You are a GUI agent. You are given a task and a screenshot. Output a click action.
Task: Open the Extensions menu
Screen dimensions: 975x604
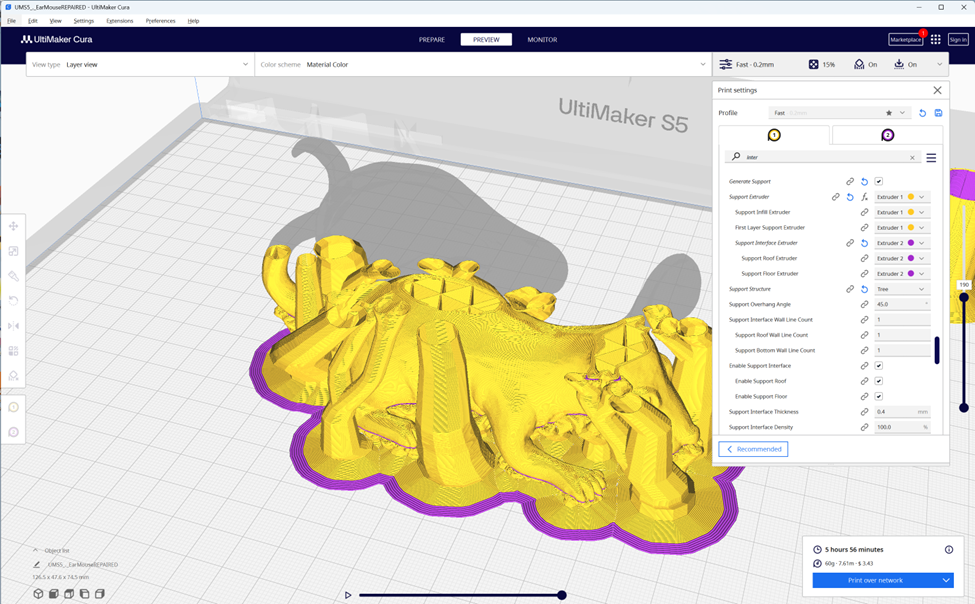click(x=119, y=20)
